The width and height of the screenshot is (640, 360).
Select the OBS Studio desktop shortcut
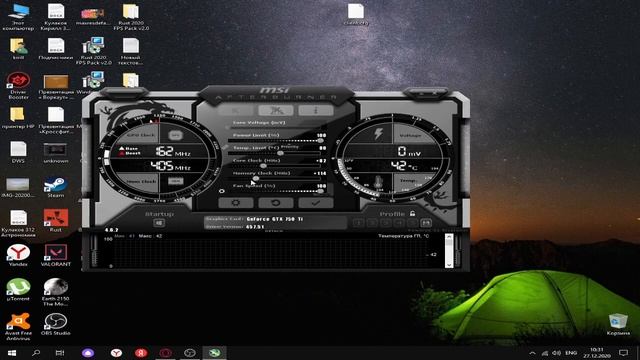pyautogui.click(x=56, y=324)
